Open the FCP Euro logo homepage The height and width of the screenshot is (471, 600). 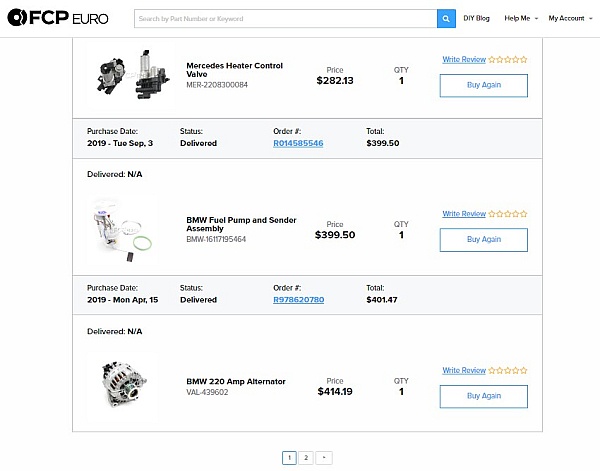click(x=58, y=18)
